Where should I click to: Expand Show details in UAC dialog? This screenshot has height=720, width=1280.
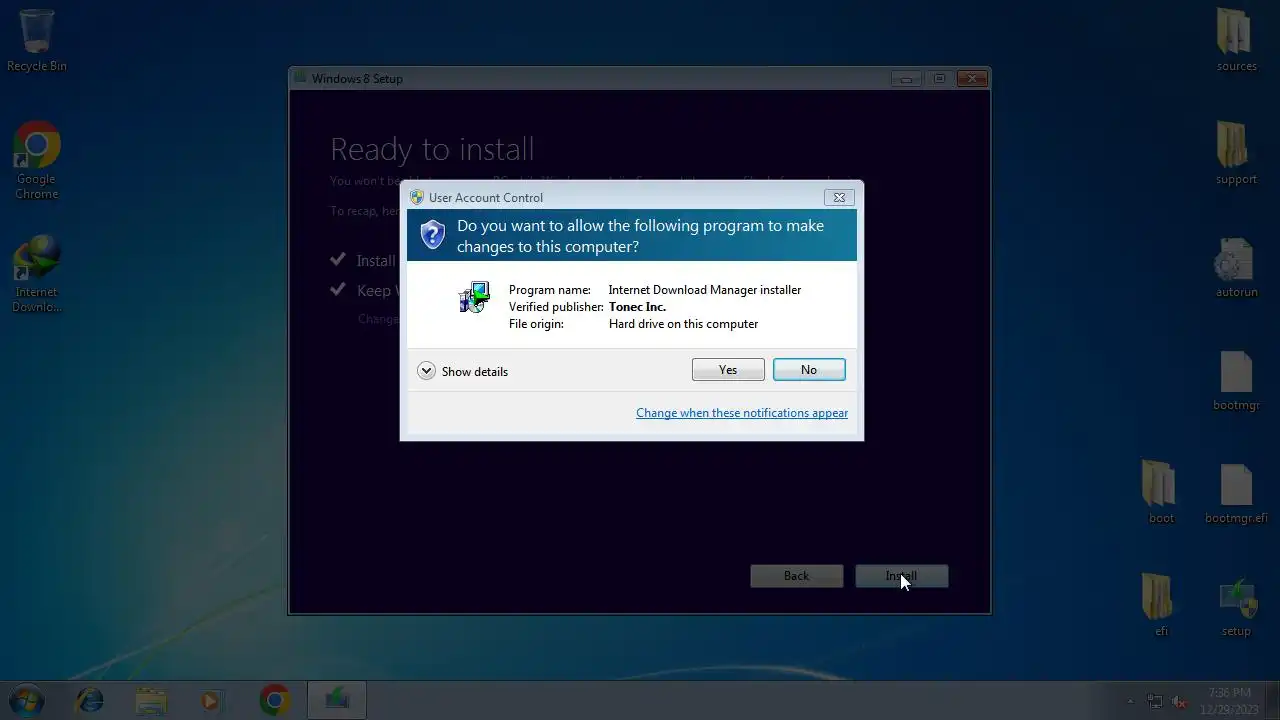coord(462,371)
